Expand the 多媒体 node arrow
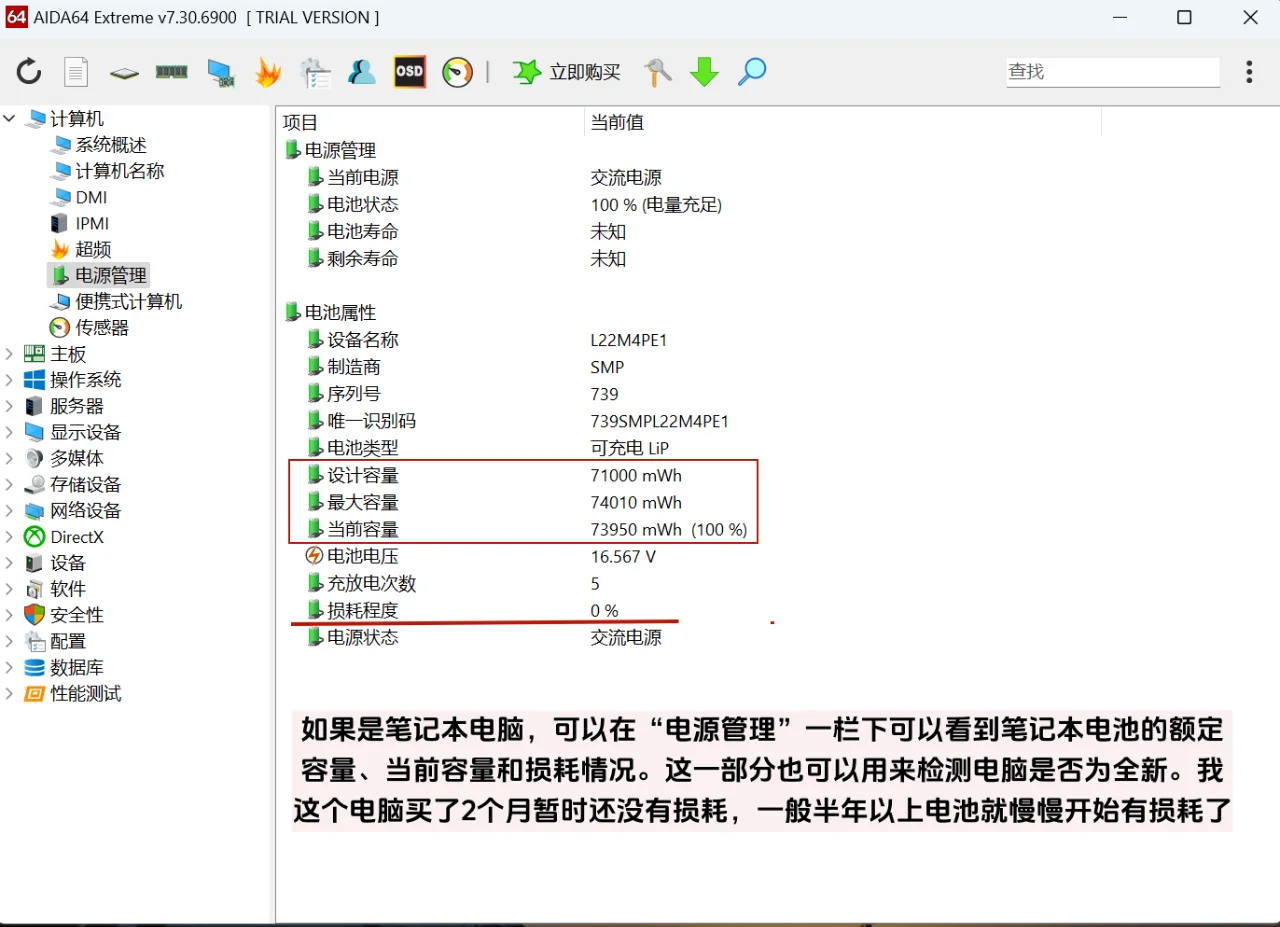 pos(10,458)
